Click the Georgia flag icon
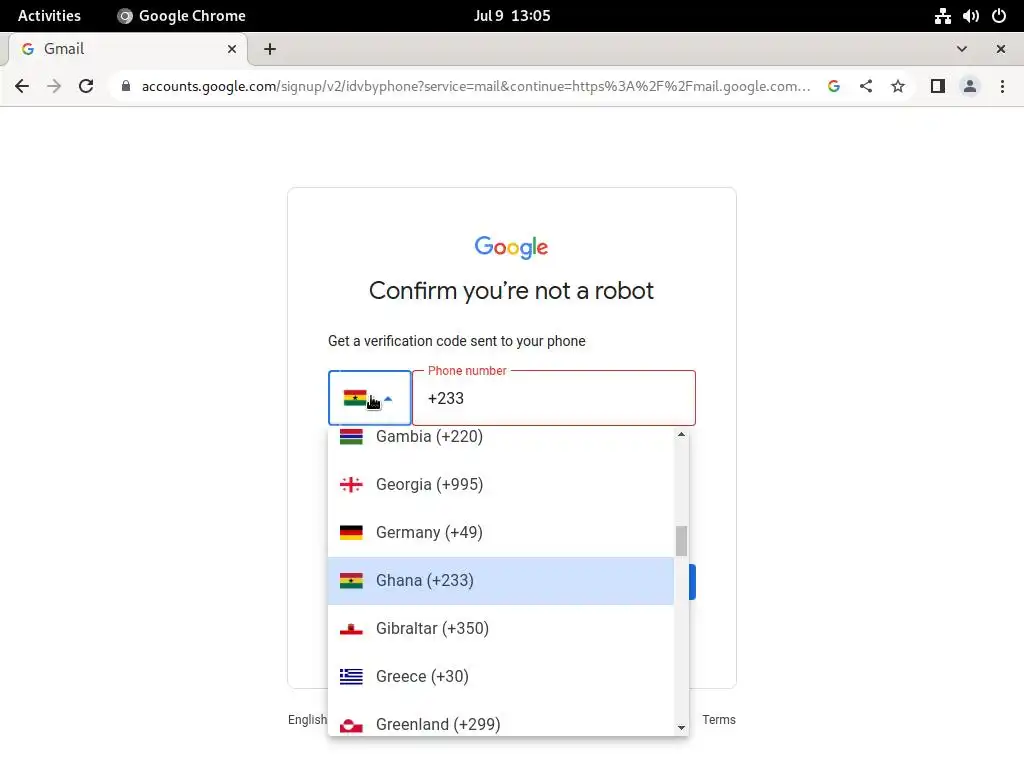 point(351,485)
